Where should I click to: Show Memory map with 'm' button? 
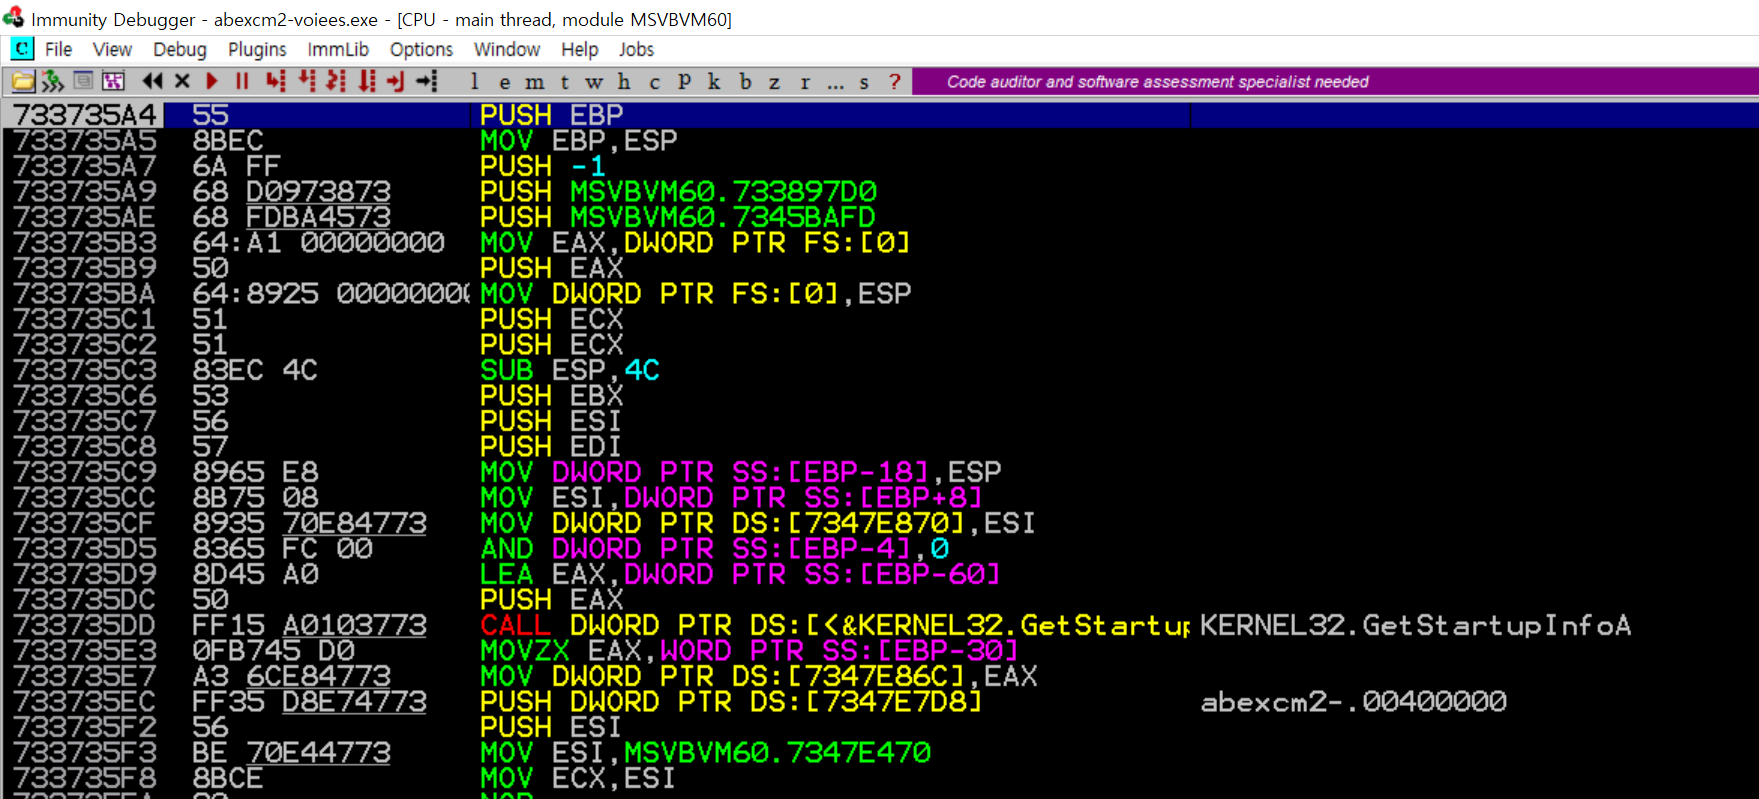pyautogui.click(x=535, y=82)
